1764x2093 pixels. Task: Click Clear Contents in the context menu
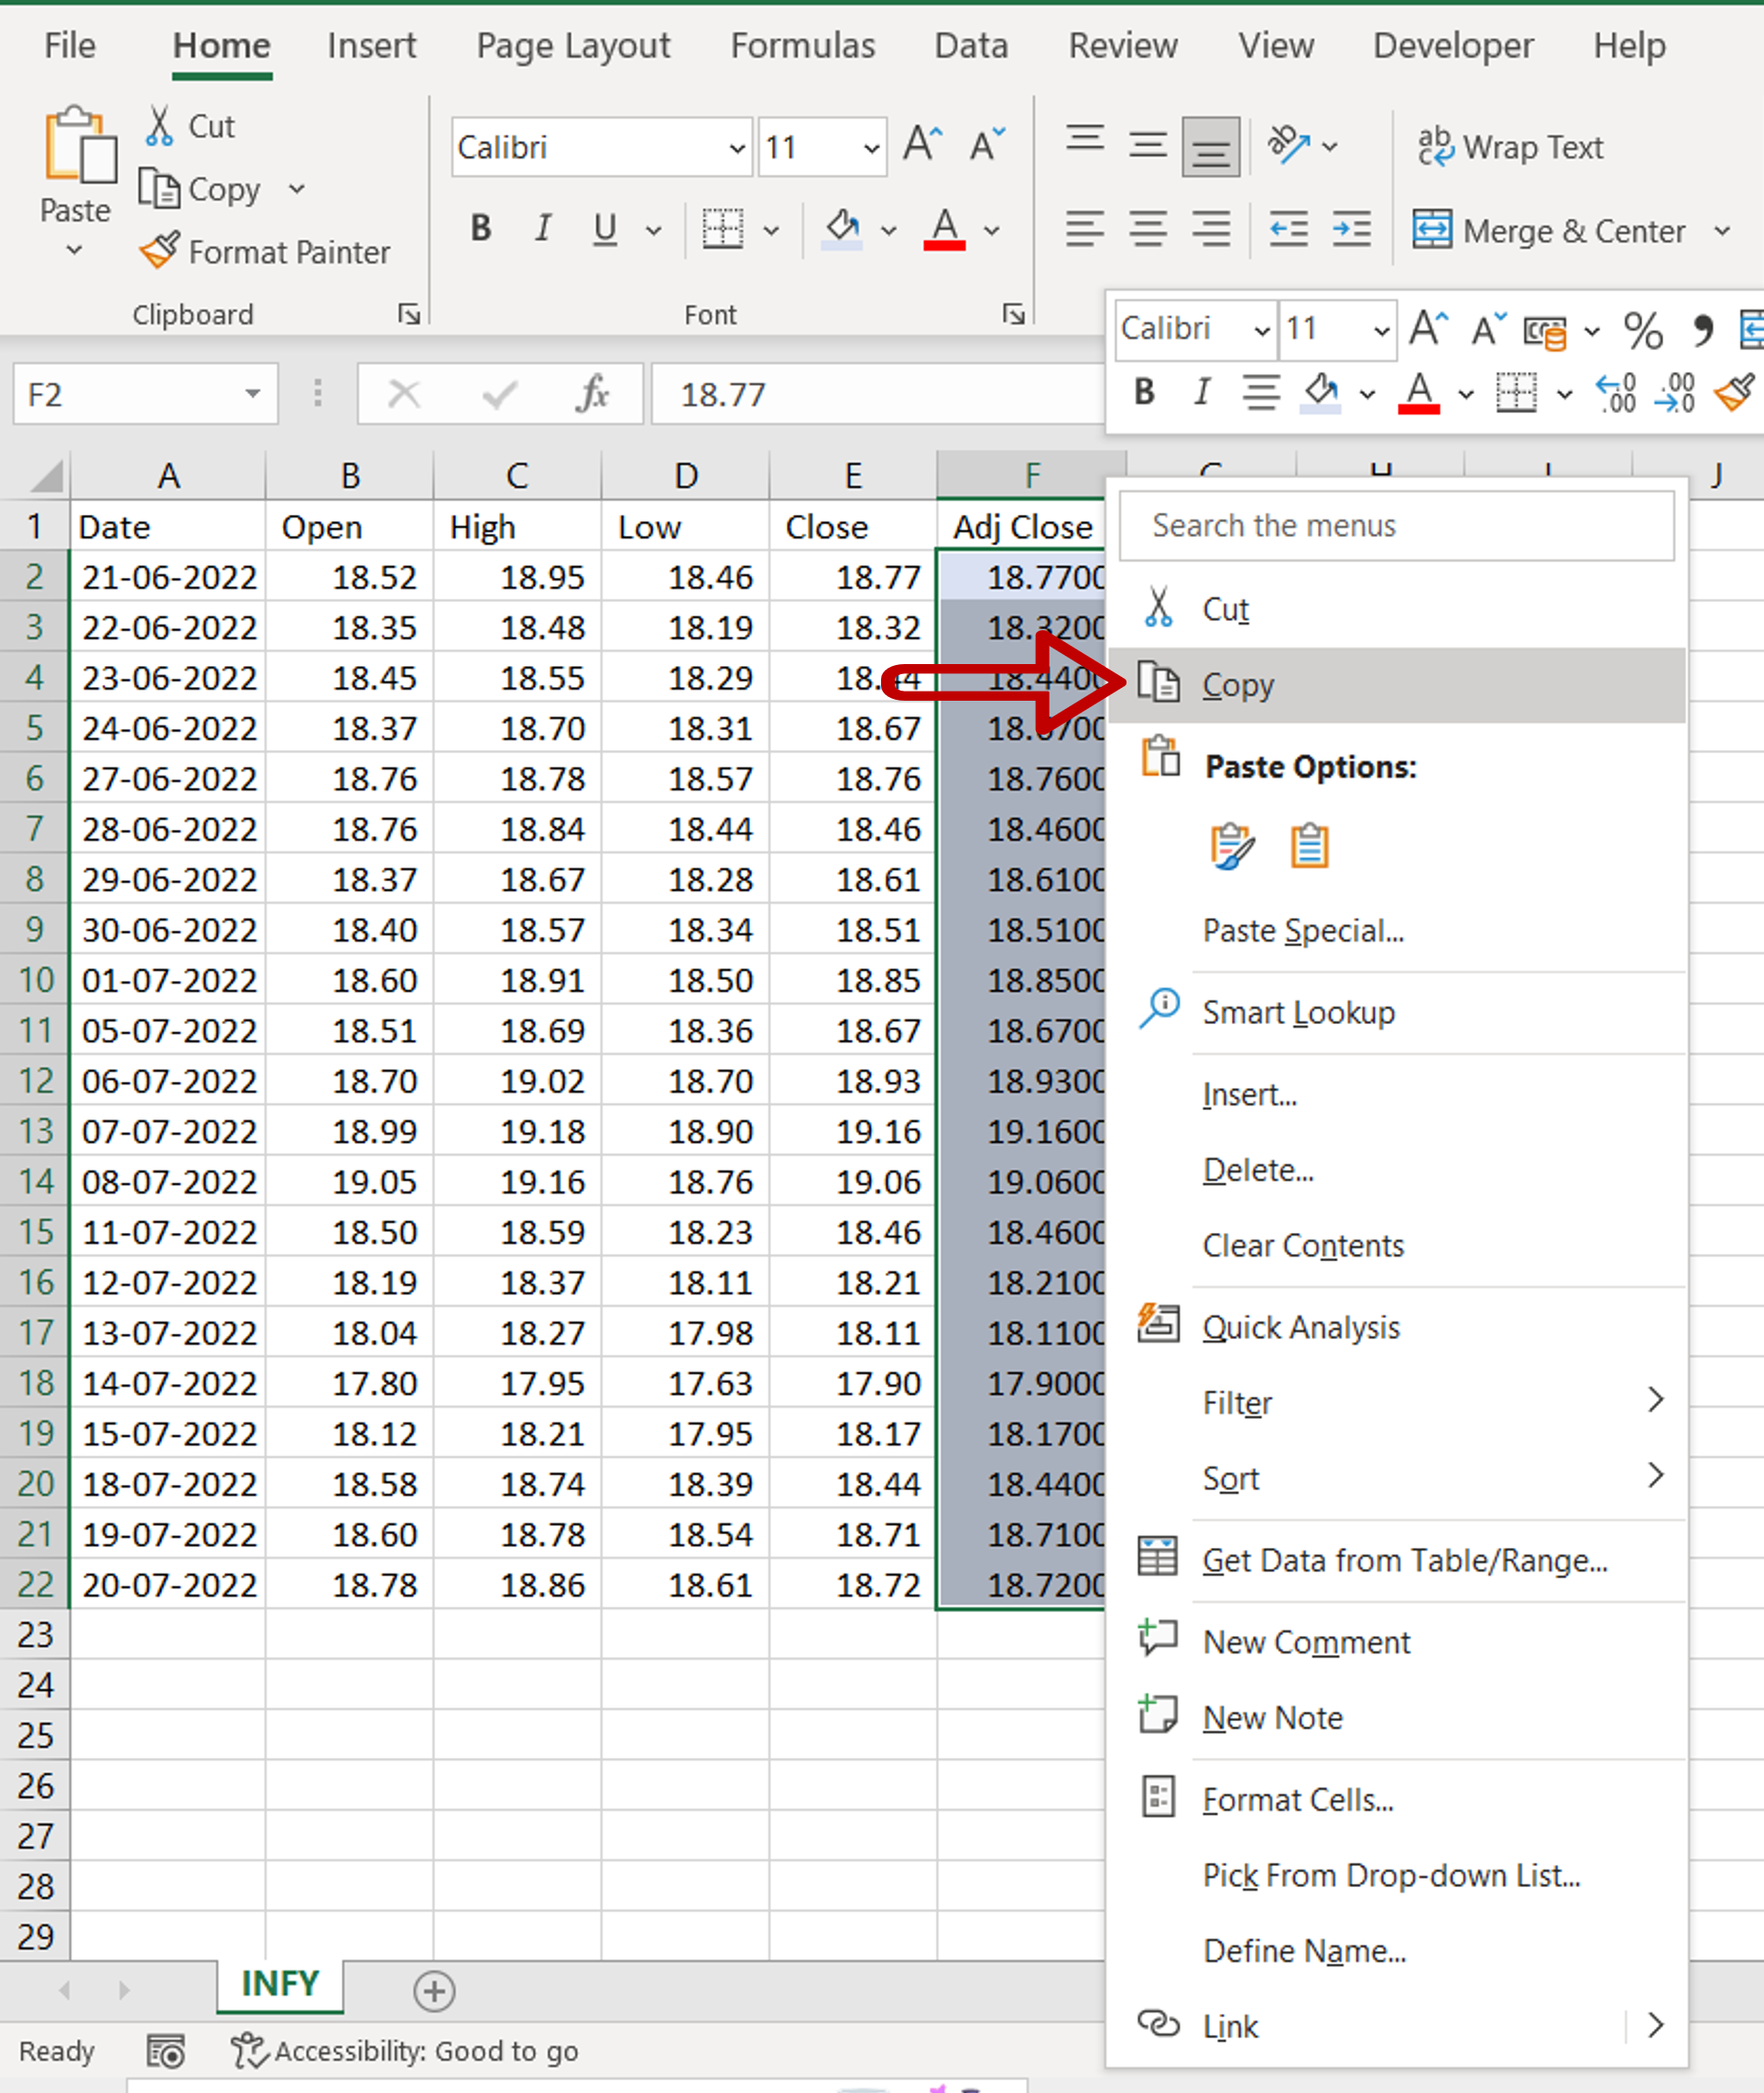pos(1302,1246)
